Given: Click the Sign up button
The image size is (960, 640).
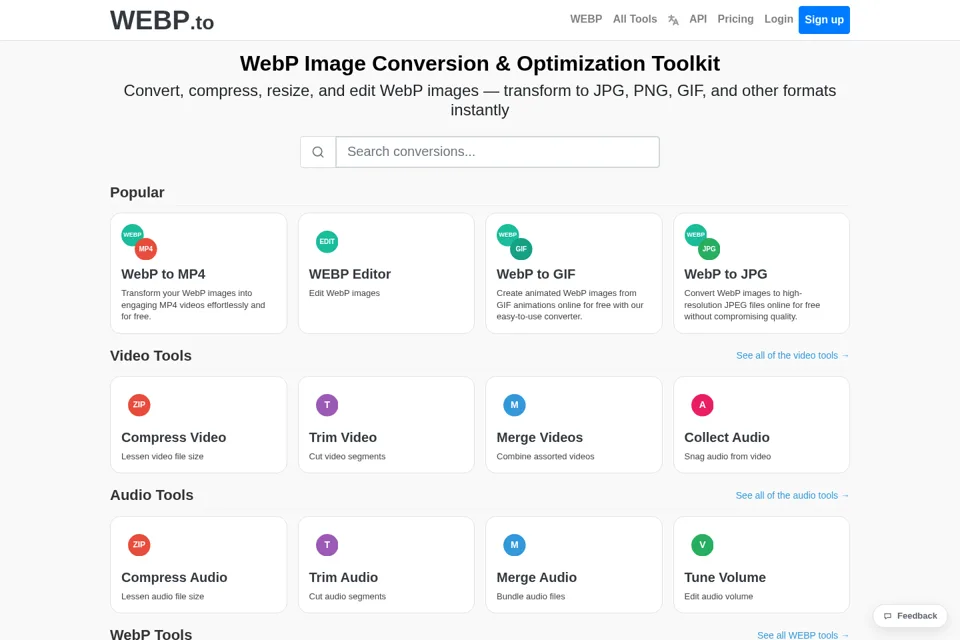Looking at the screenshot, I should [824, 20].
